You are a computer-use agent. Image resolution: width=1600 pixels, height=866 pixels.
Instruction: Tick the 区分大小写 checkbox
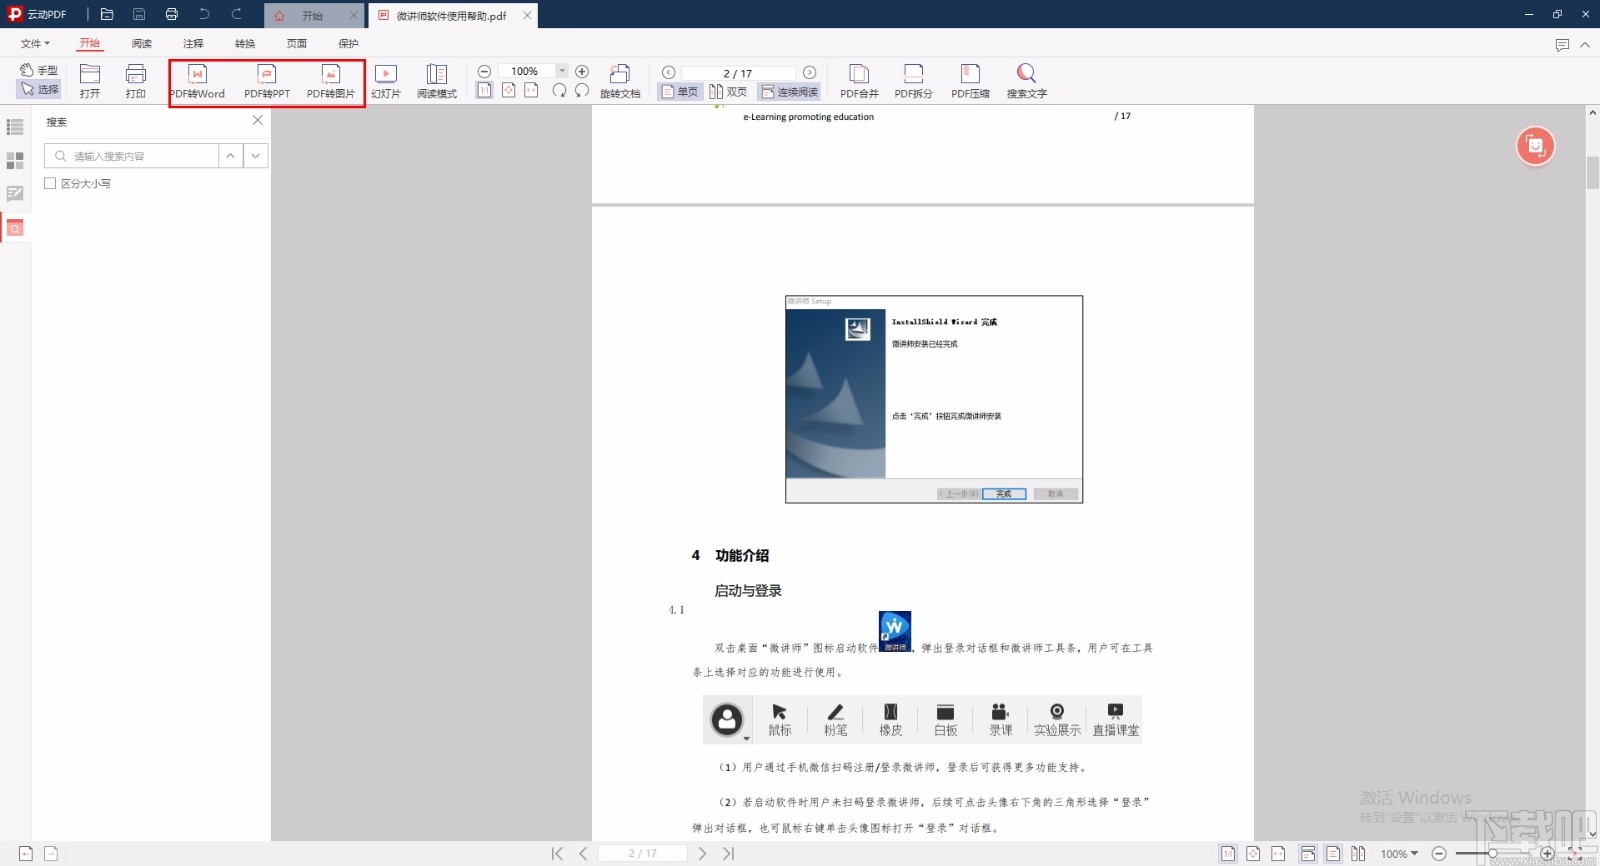pos(50,183)
